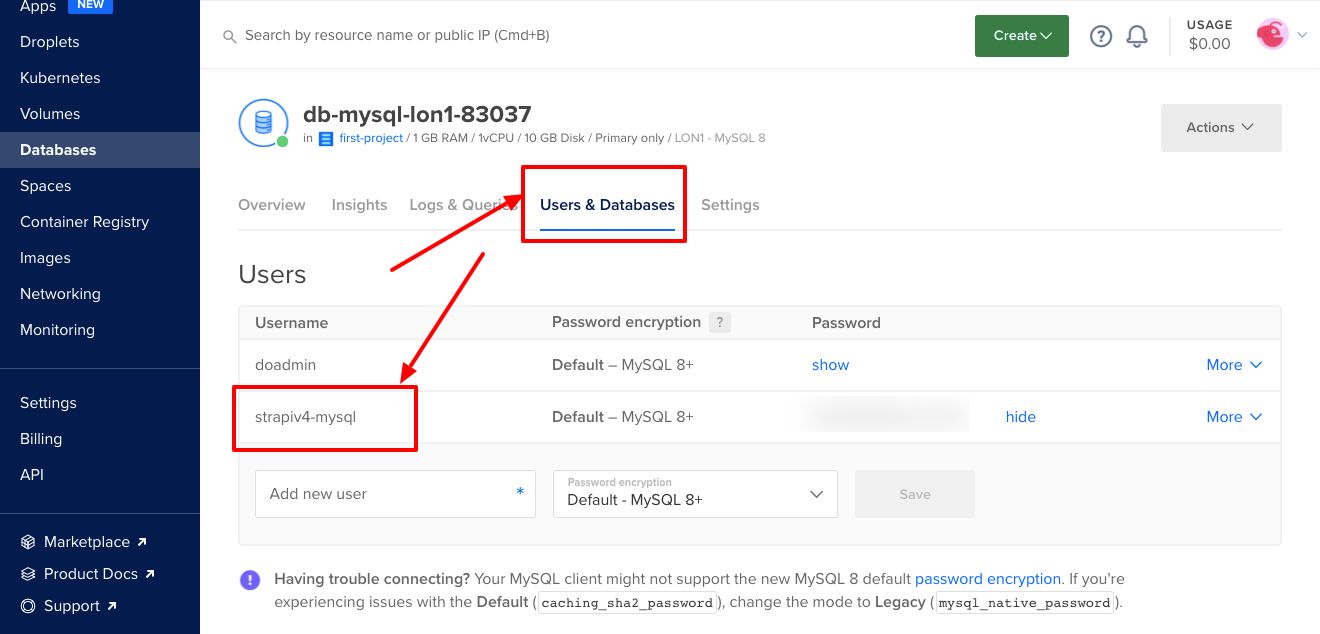Screen dimensions: 1320x634
Task: Click the user avatar icon
Action: [x=1272, y=35]
